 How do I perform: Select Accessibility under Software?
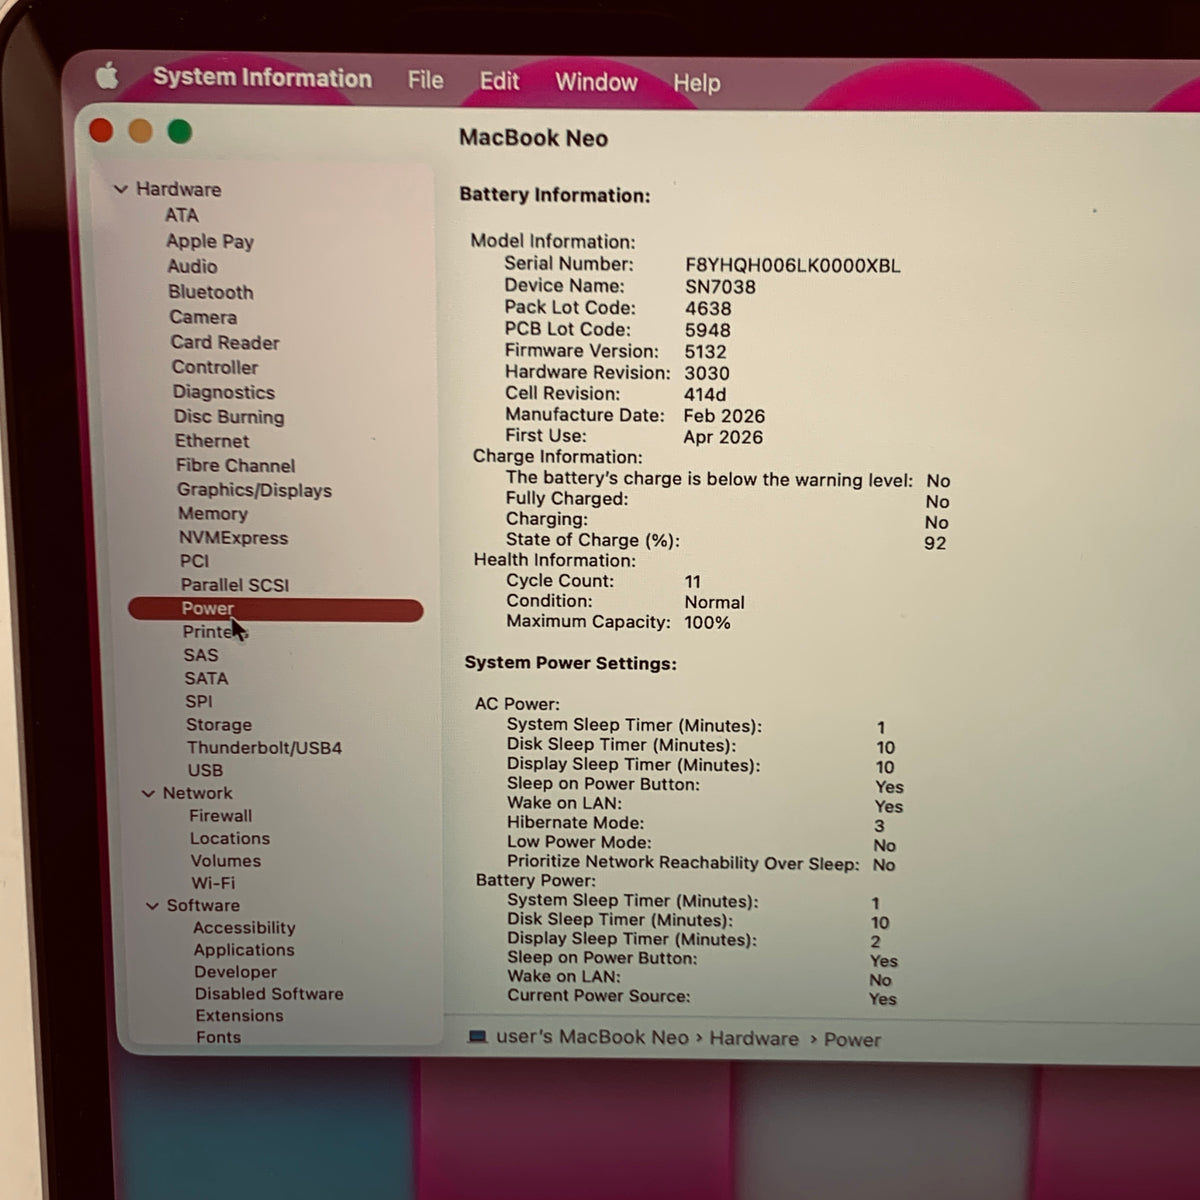pos(244,928)
